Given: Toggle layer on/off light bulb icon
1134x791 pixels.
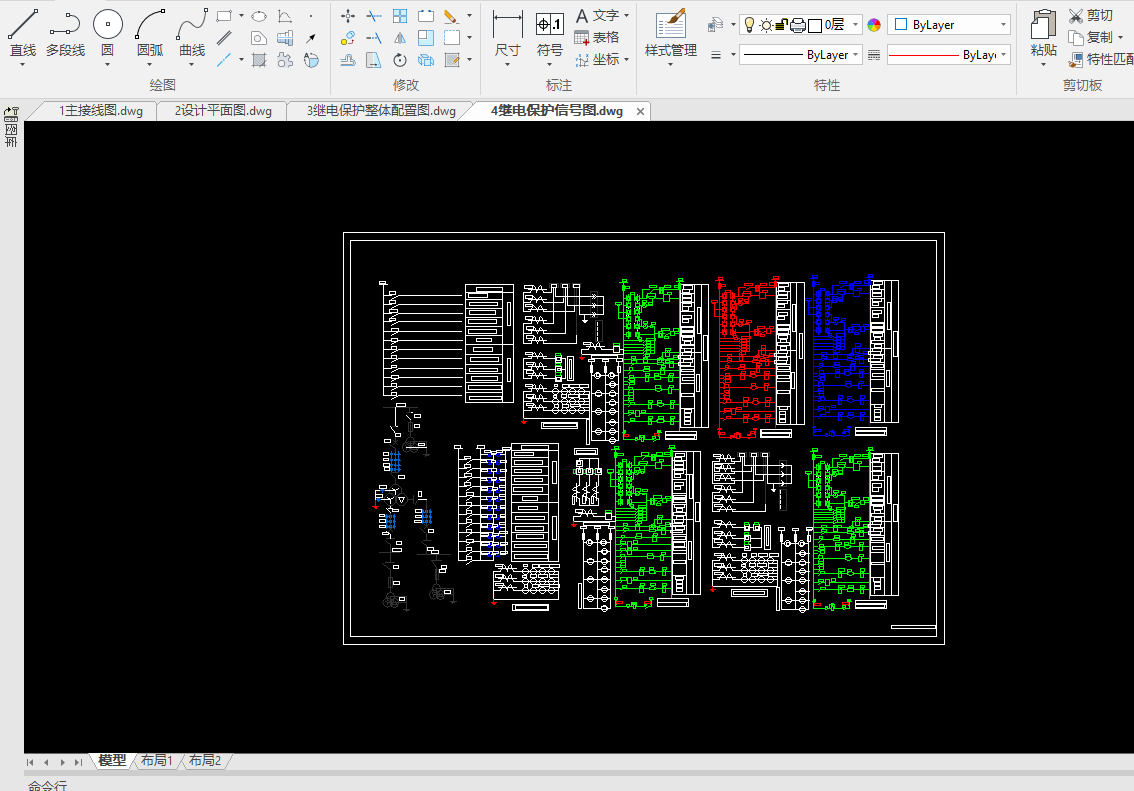Looking at the screenshot, I should click(749, 25).
